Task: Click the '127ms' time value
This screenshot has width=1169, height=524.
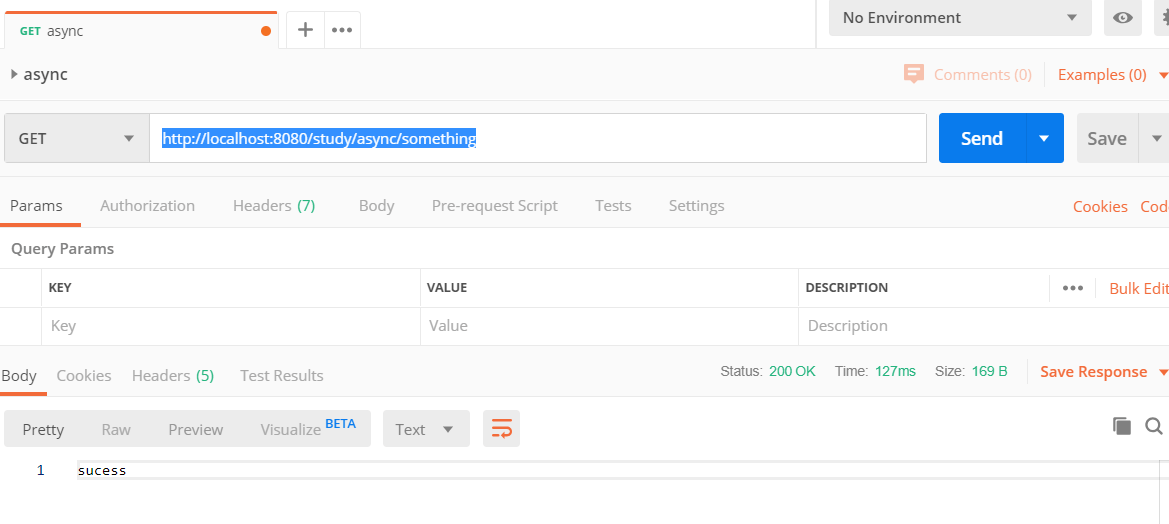Action: click(895, 371)
